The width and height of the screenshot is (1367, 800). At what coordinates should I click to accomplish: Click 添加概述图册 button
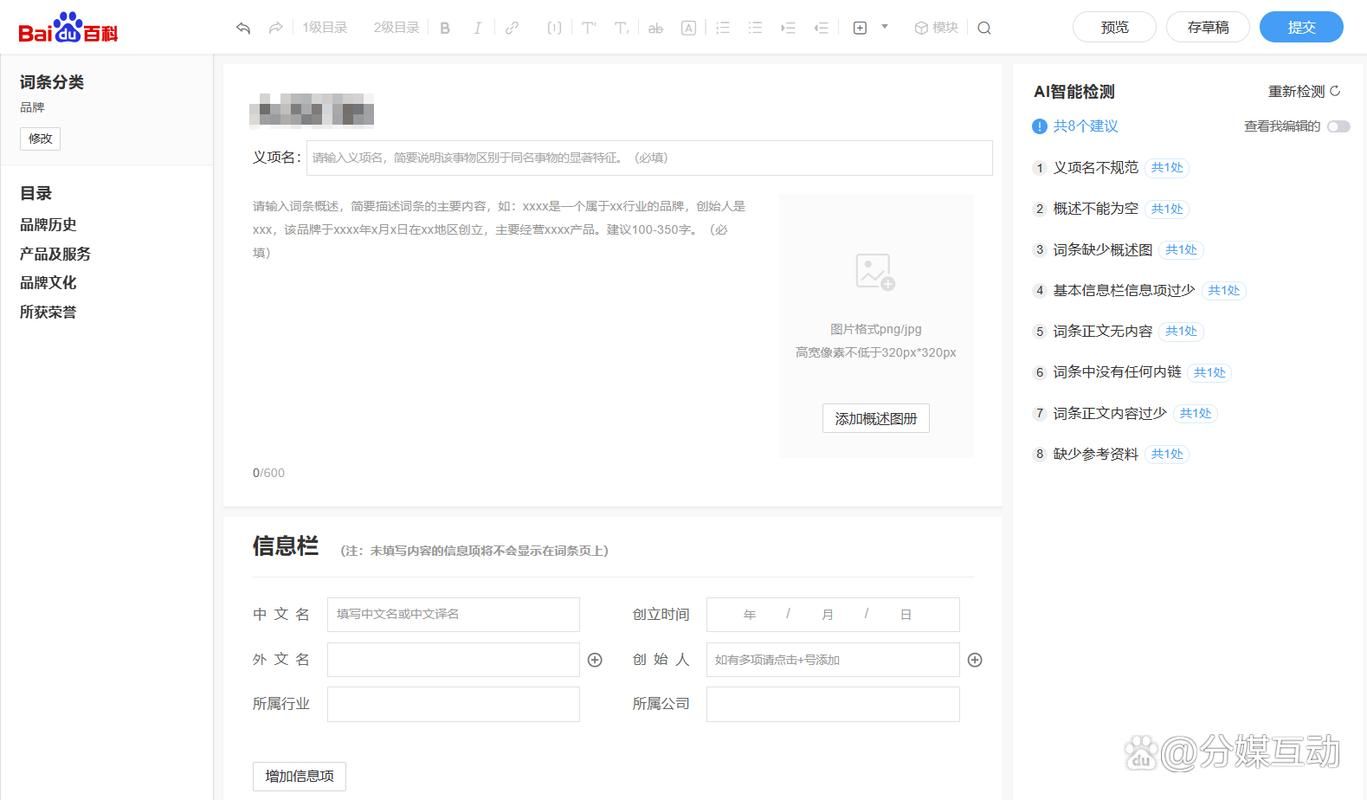[x=876, y=419]
